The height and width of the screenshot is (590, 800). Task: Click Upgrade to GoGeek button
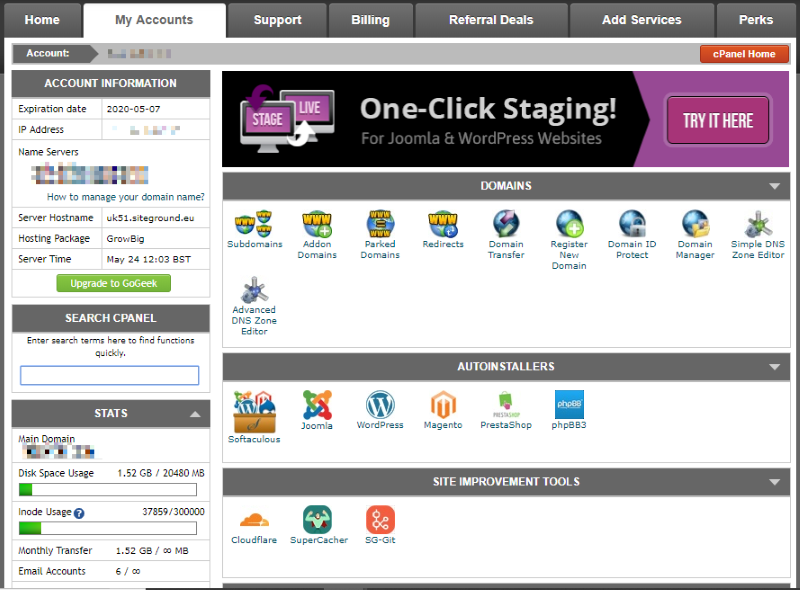(x=113, y=283)
